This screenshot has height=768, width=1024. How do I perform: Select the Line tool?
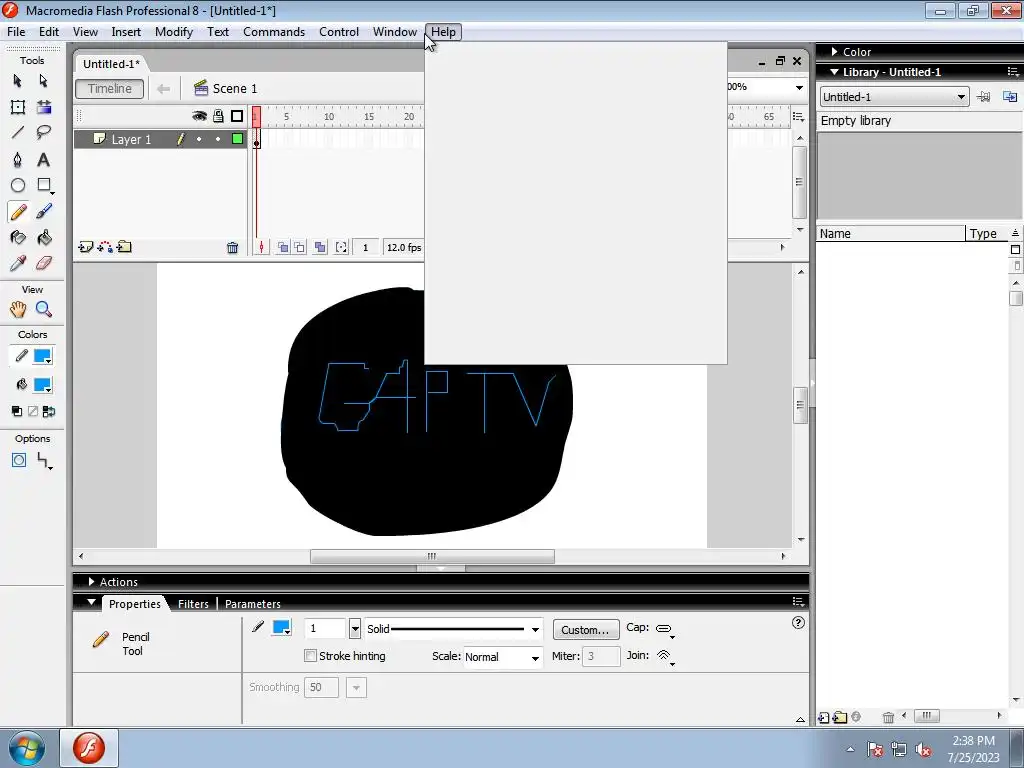tap(18, 133)
